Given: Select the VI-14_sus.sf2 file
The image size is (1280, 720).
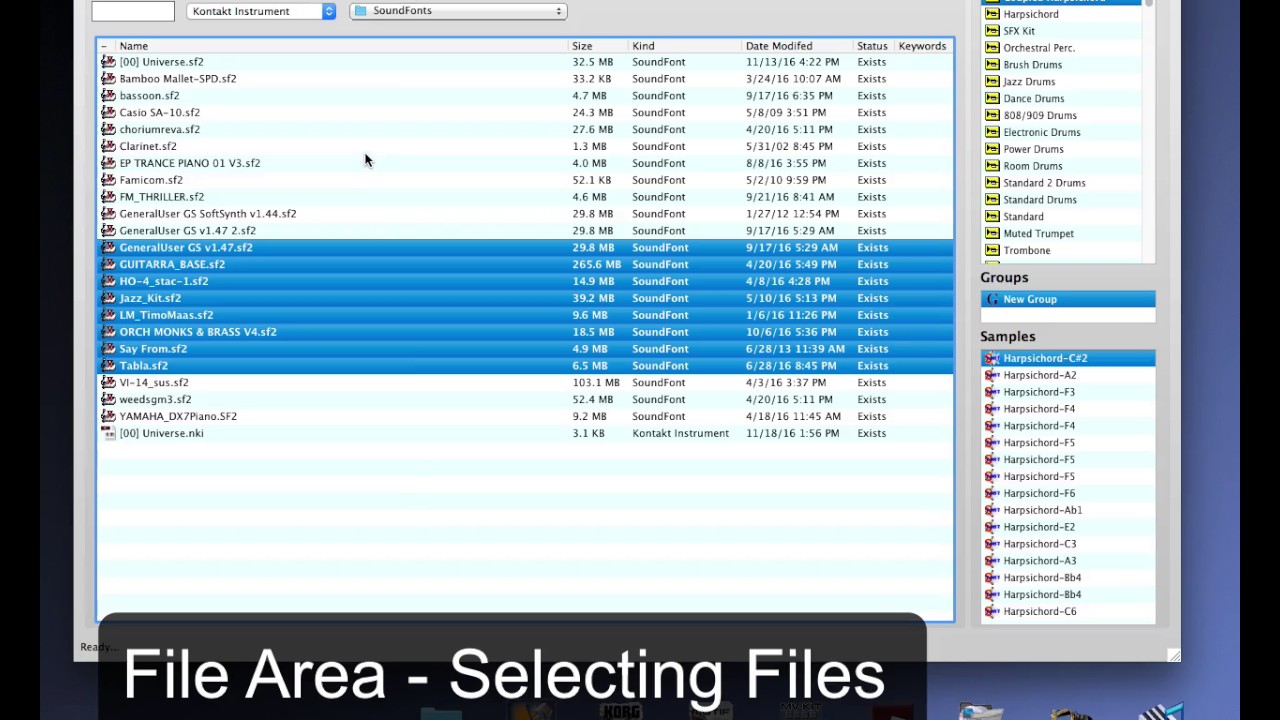Looking at the screenshot, I should point(525,382).
